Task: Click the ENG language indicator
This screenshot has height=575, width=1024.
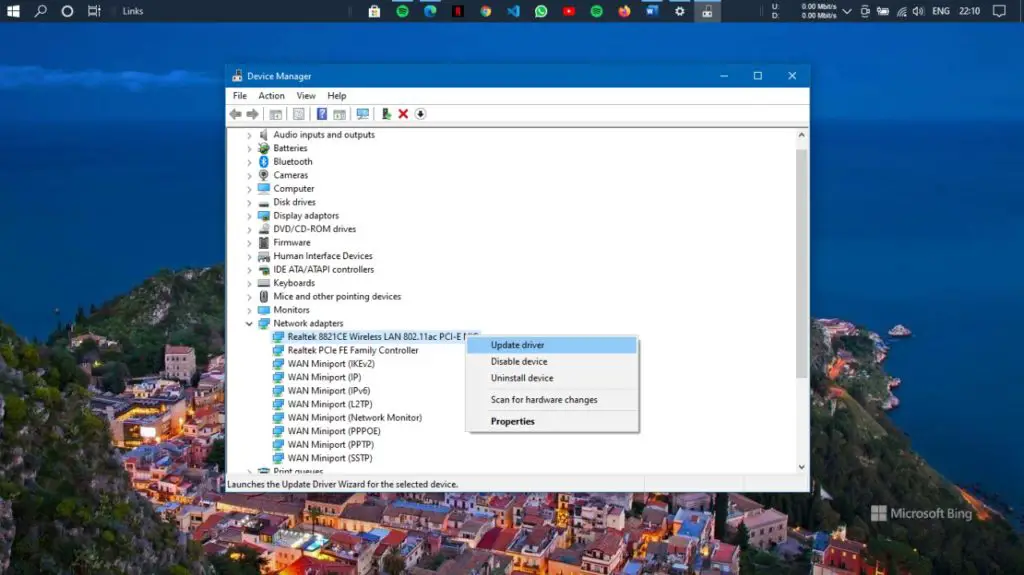Action: point(940,11)
